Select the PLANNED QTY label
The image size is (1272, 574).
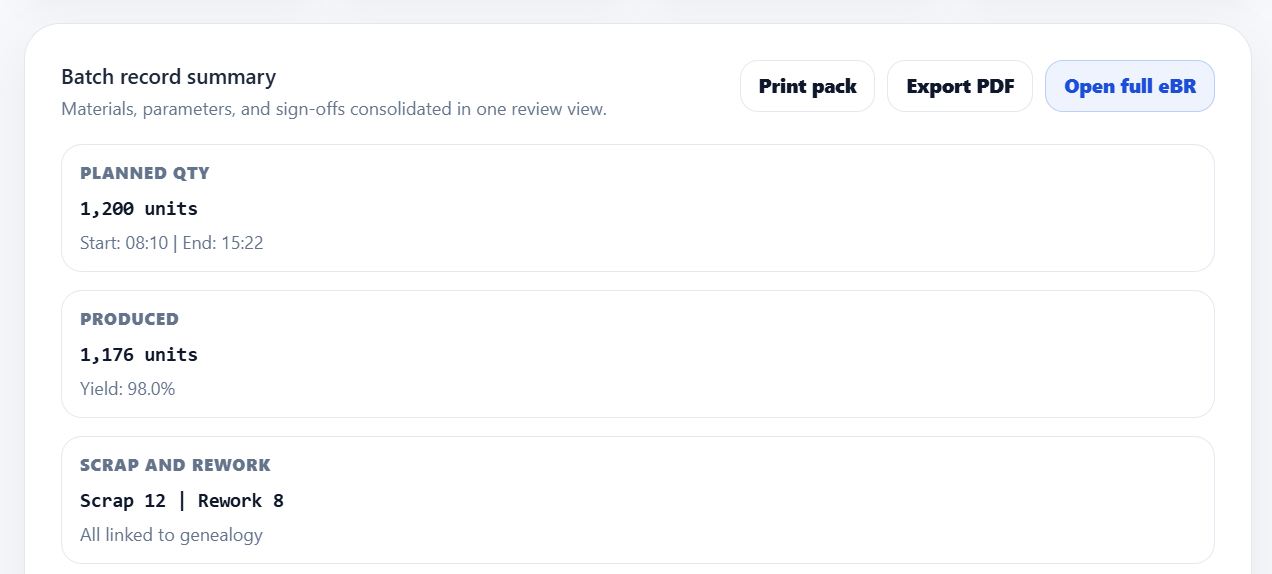click(145, 173)
